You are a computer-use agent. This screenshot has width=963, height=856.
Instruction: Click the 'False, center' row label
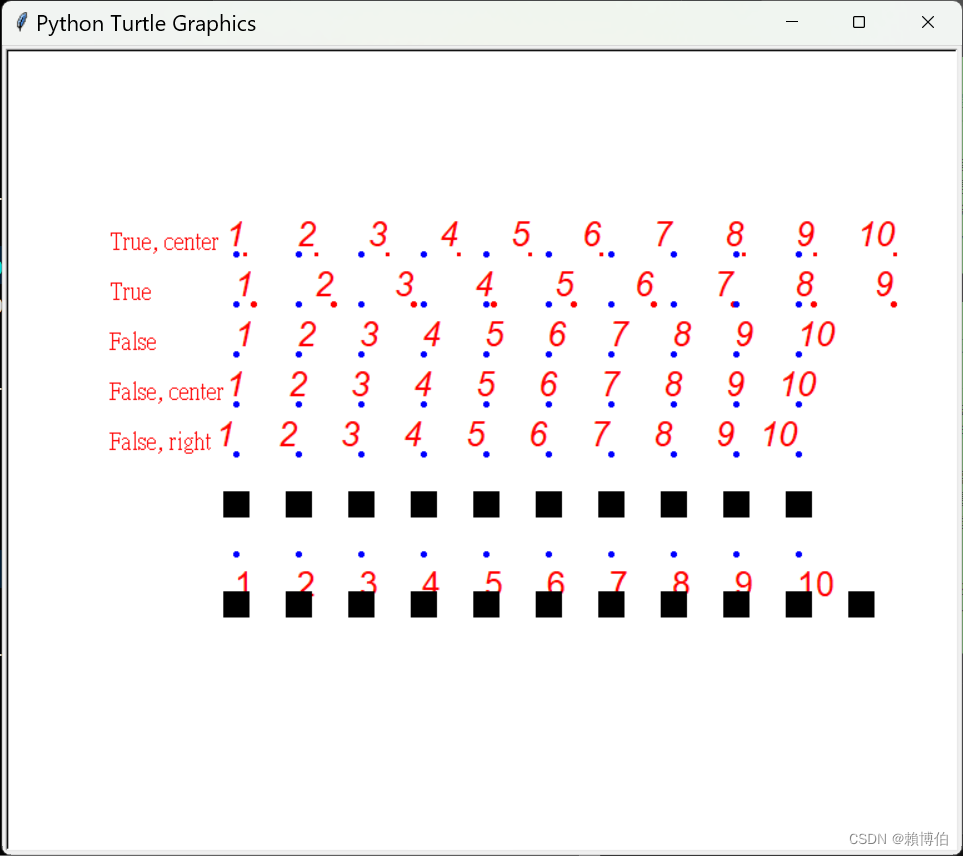[166, 392]
